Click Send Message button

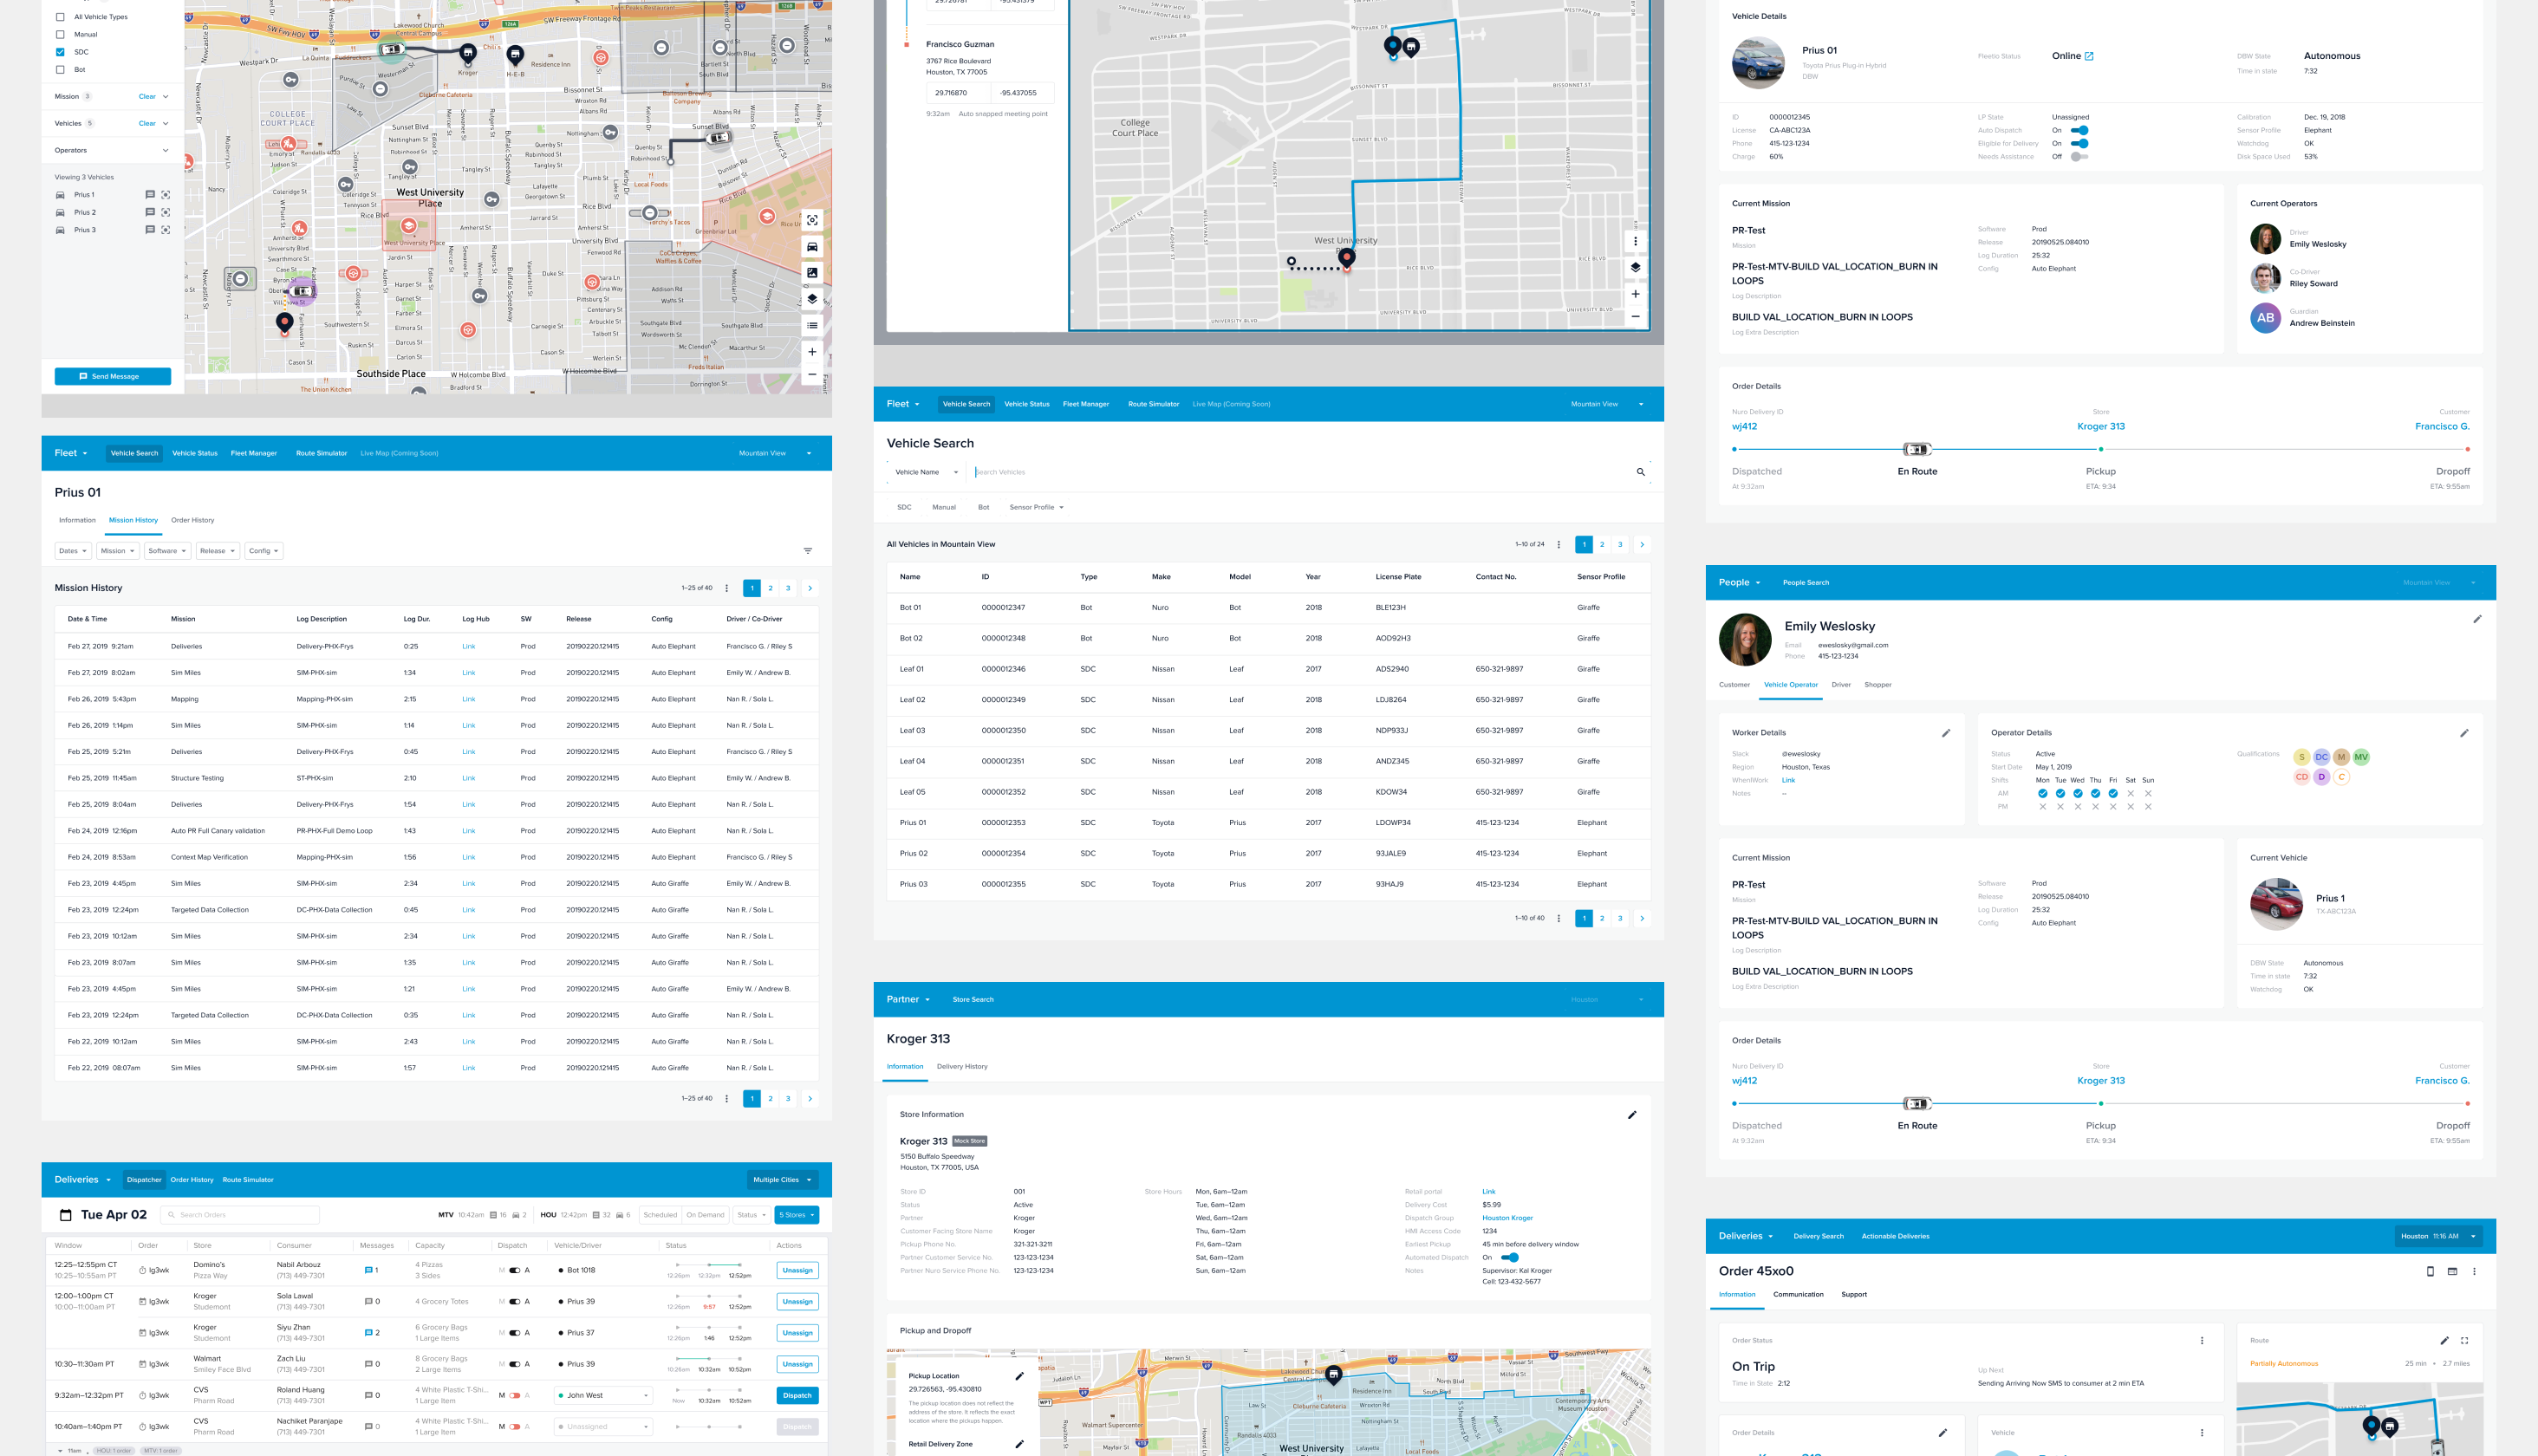[x=113, y=377]
